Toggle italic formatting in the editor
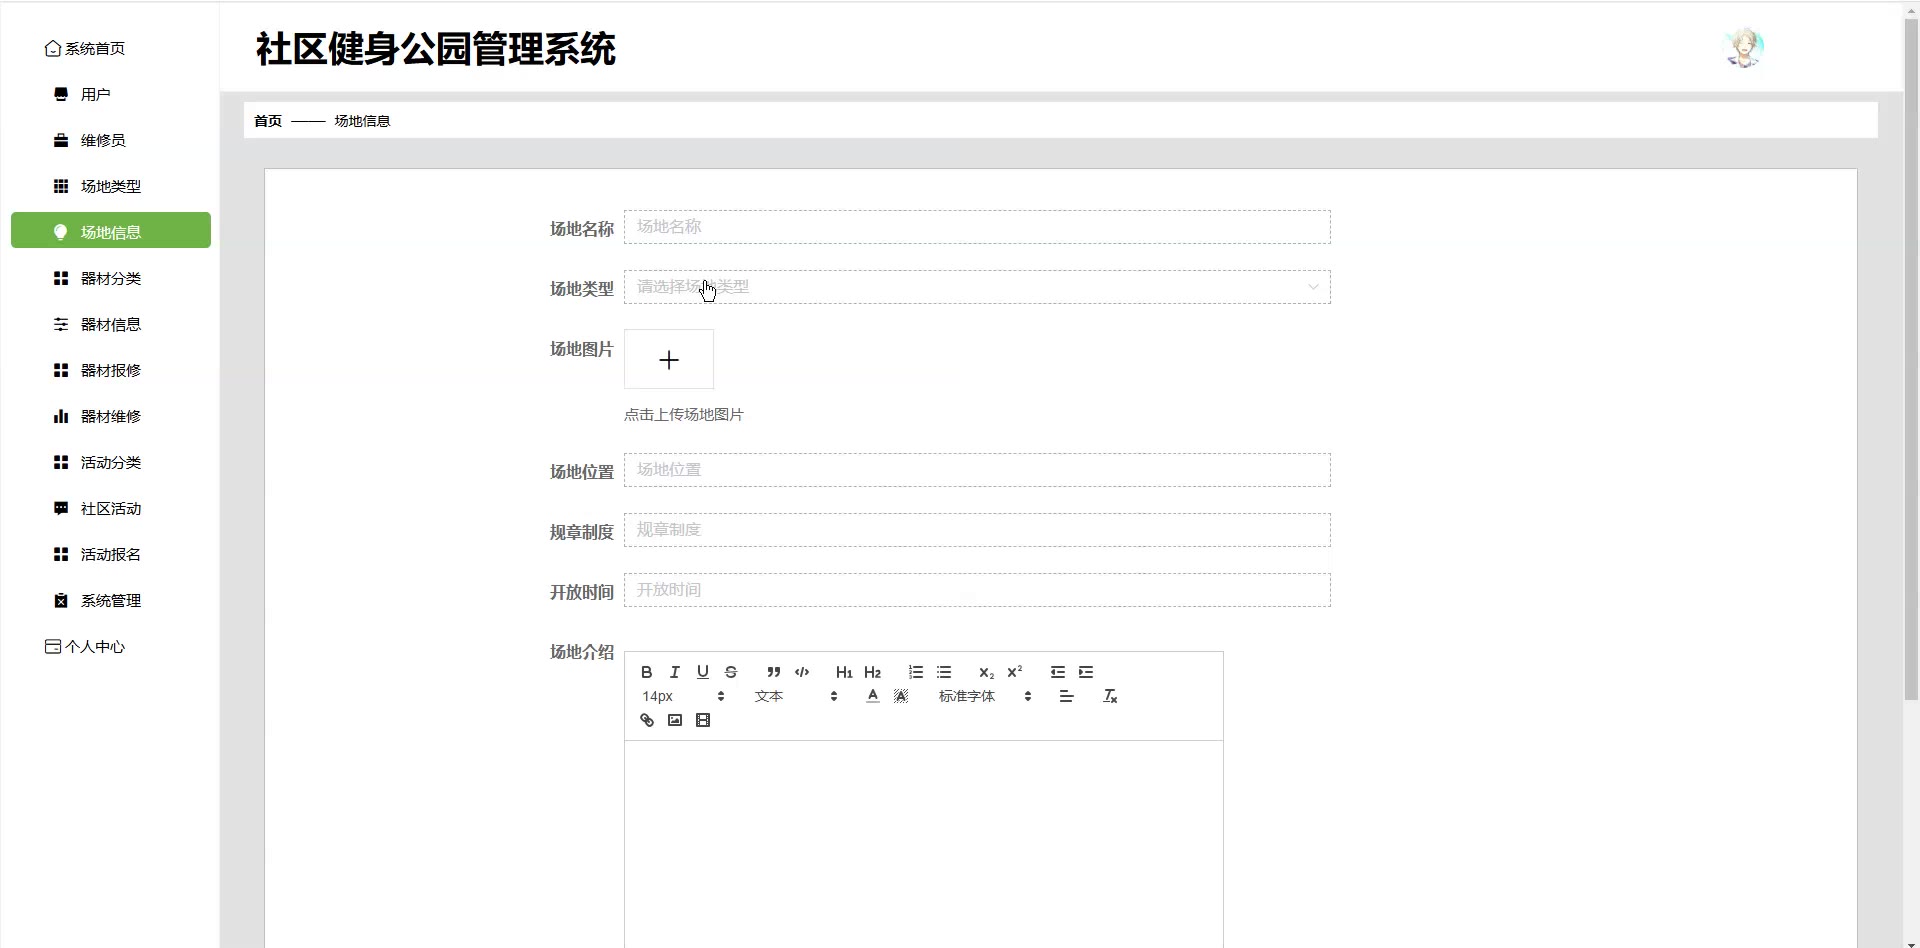1920x948 pixels. pos(675,672)
